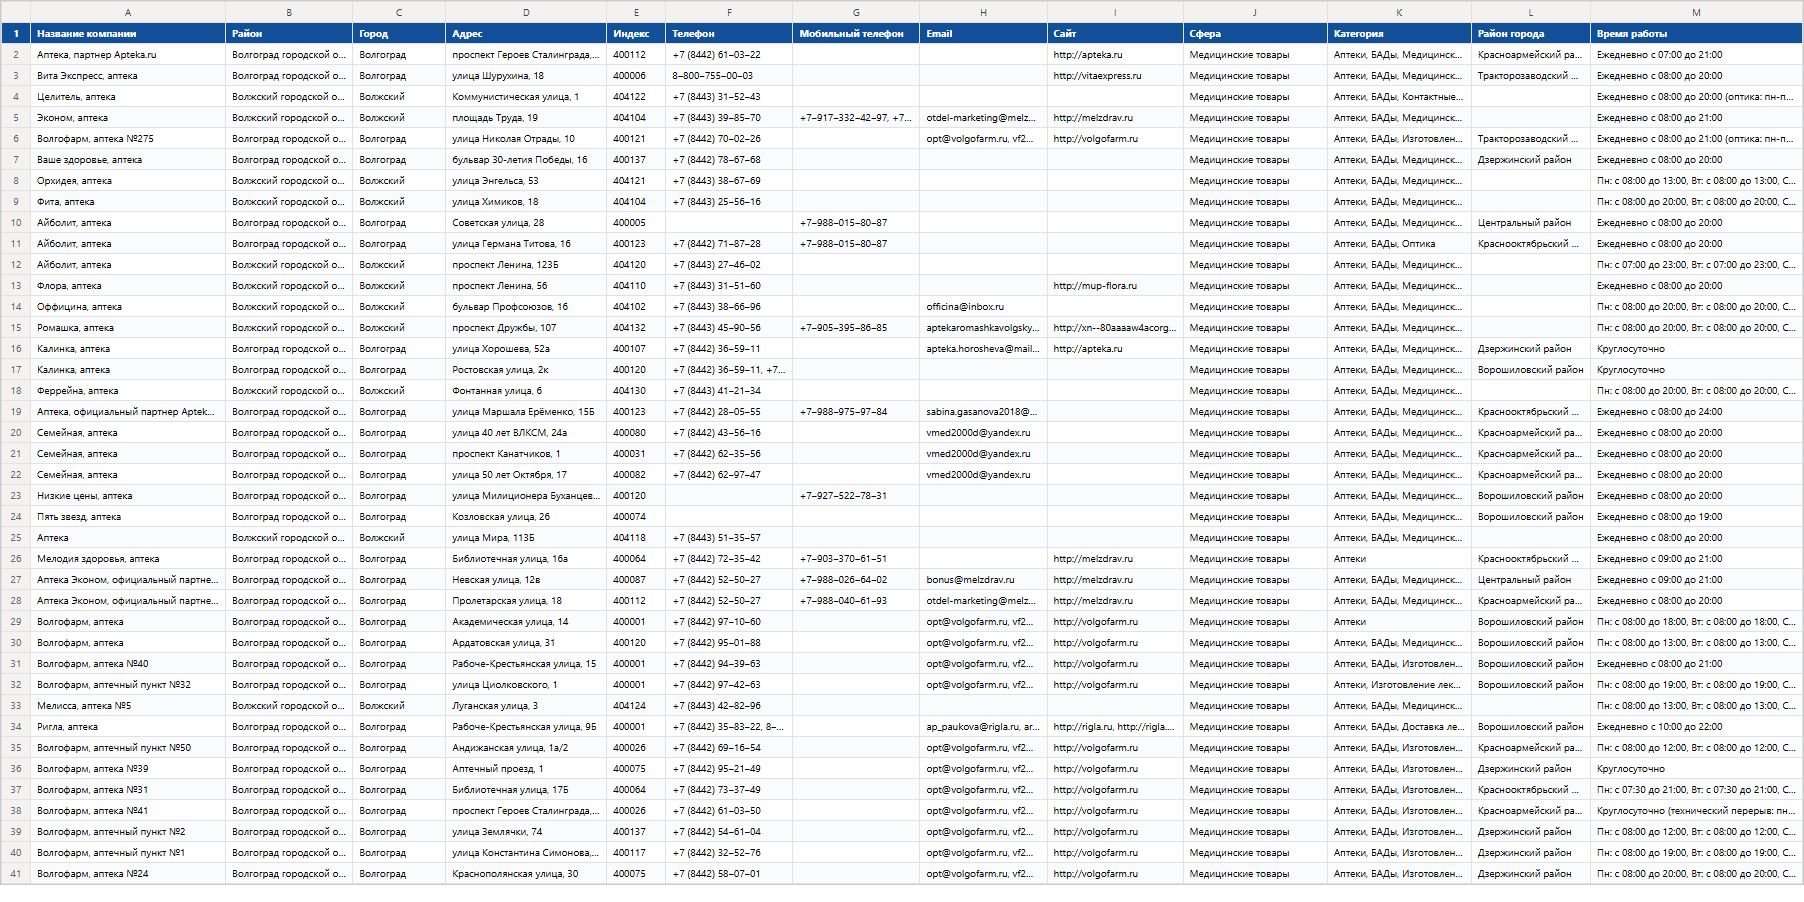This screenshot has width=1804, height=902.
Task: Open the http://vitaexpress.ru site link
Action: click(x=1097, y=76)
